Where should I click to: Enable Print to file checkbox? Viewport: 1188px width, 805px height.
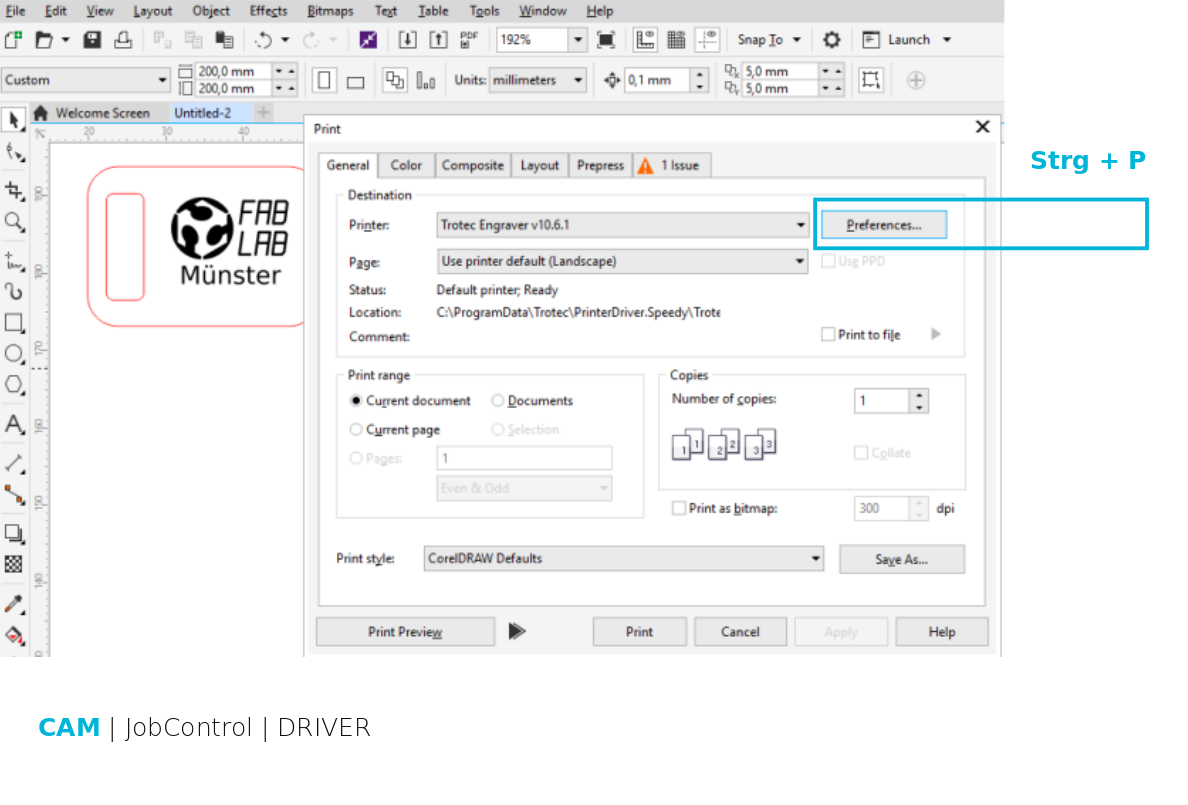[x=828, y=334]
